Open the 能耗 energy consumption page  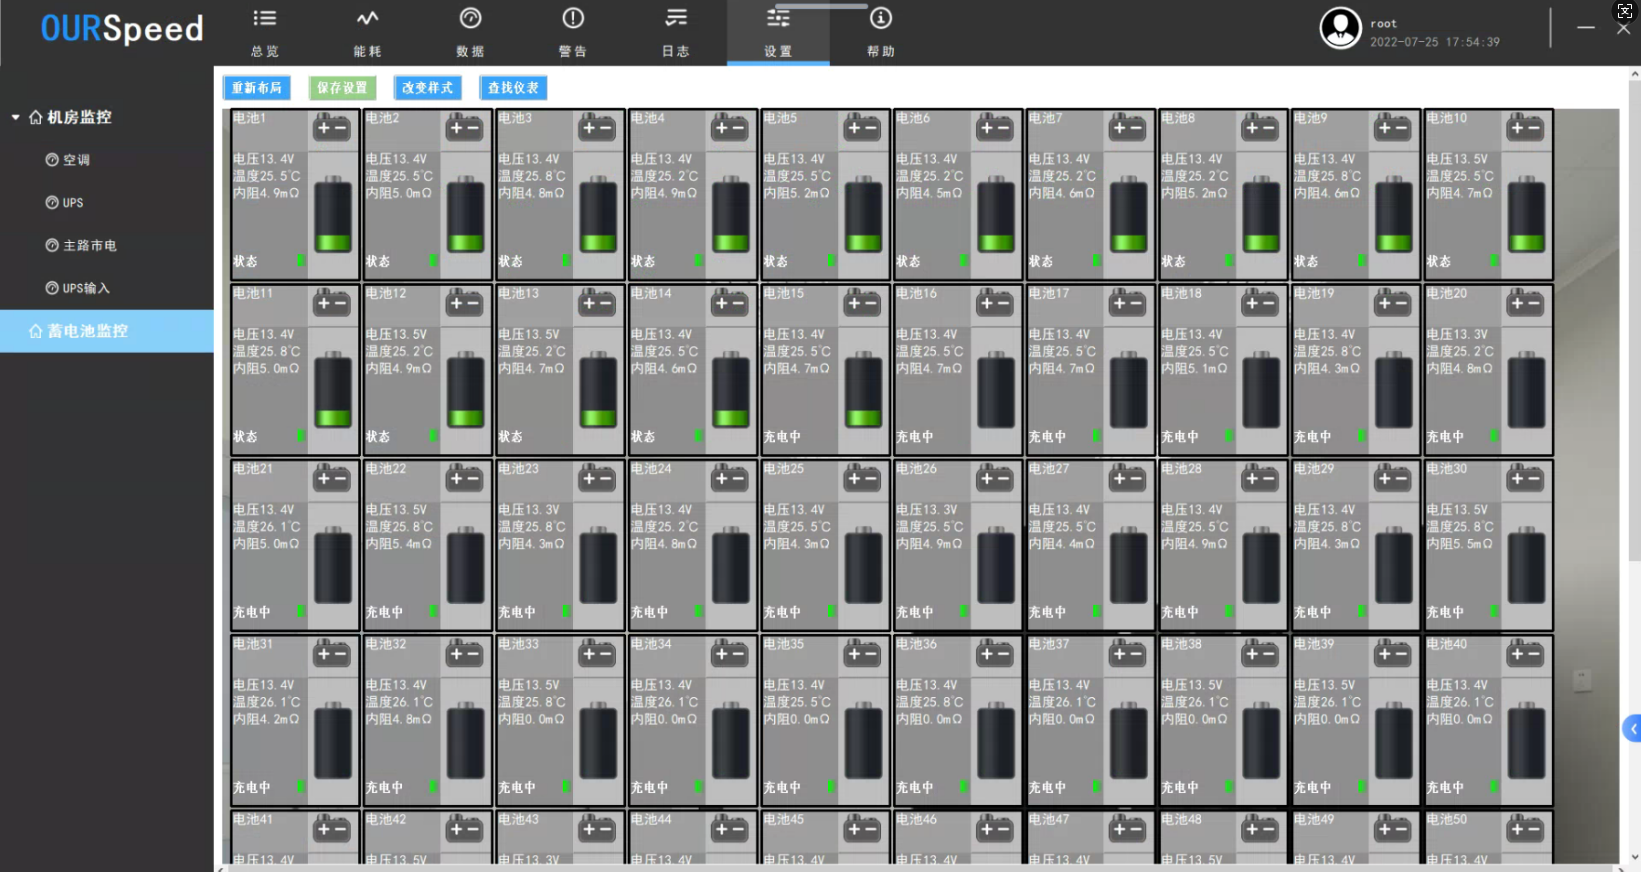367,32
